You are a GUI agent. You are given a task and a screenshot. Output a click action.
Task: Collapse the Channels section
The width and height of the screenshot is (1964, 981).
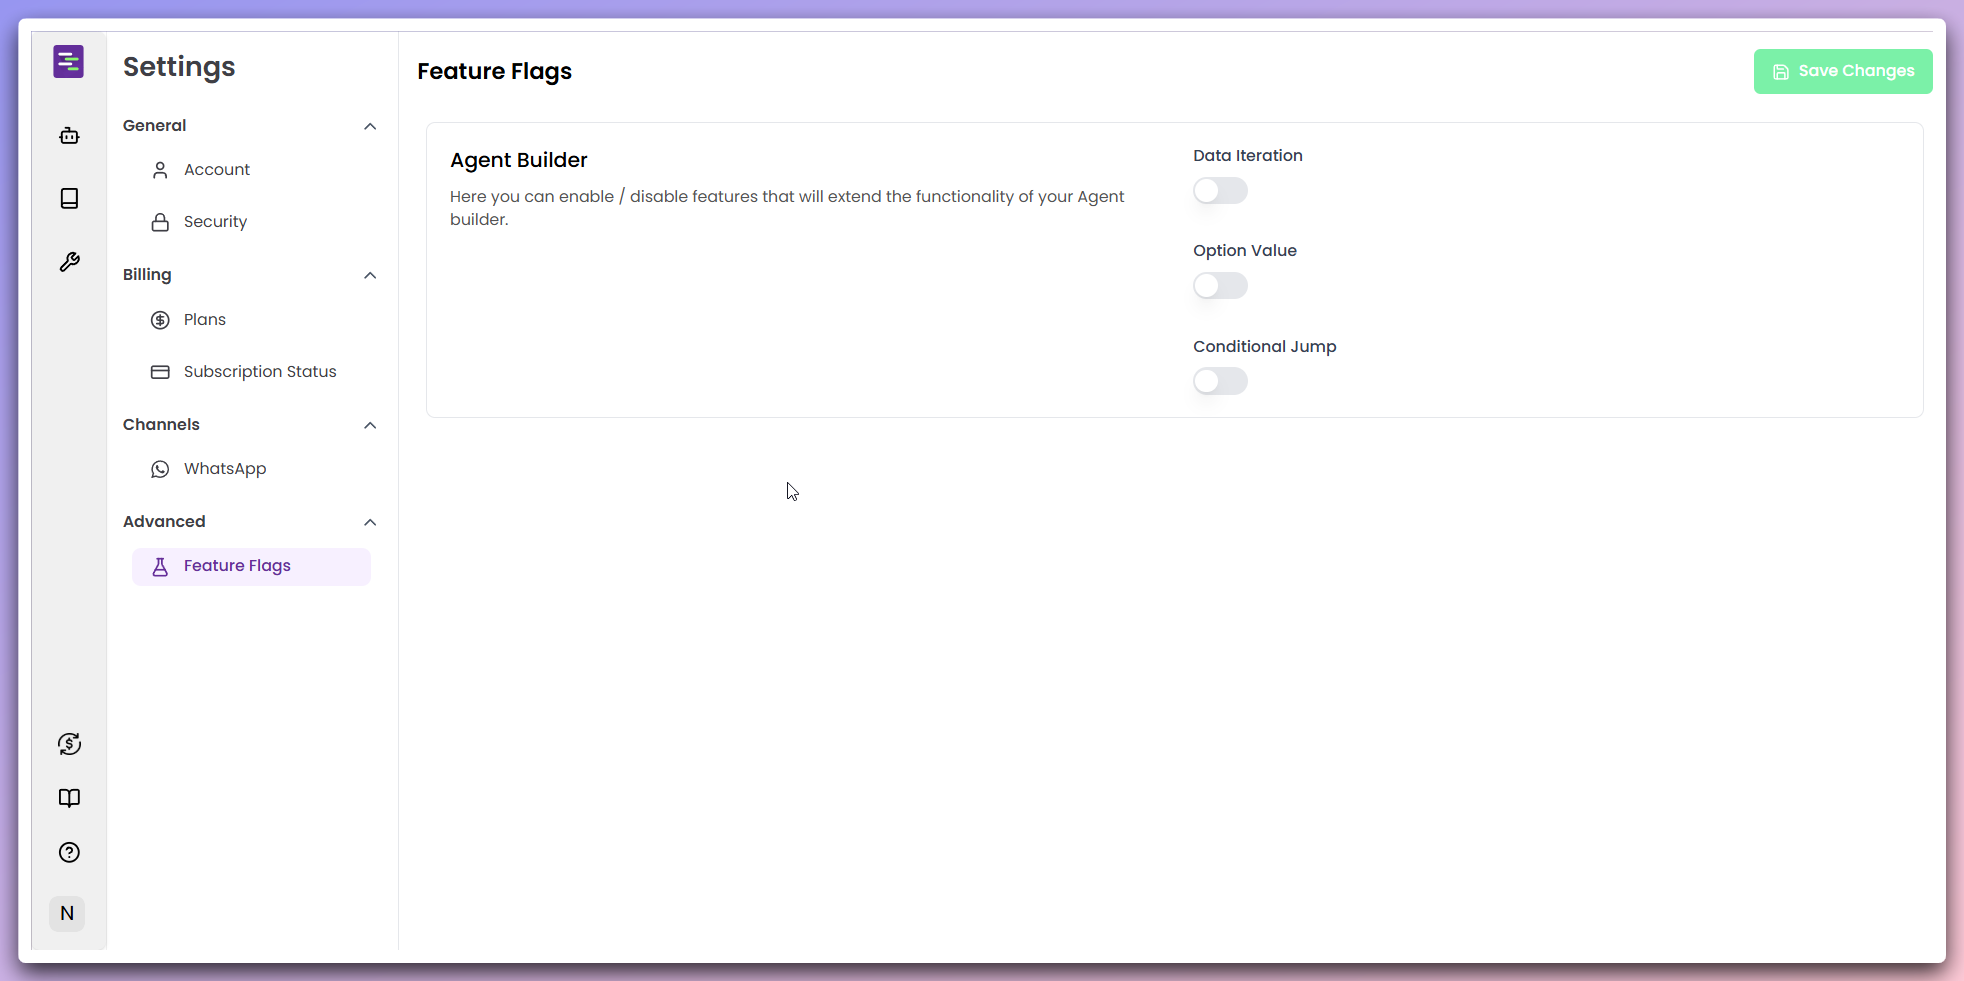click(369, 425)
